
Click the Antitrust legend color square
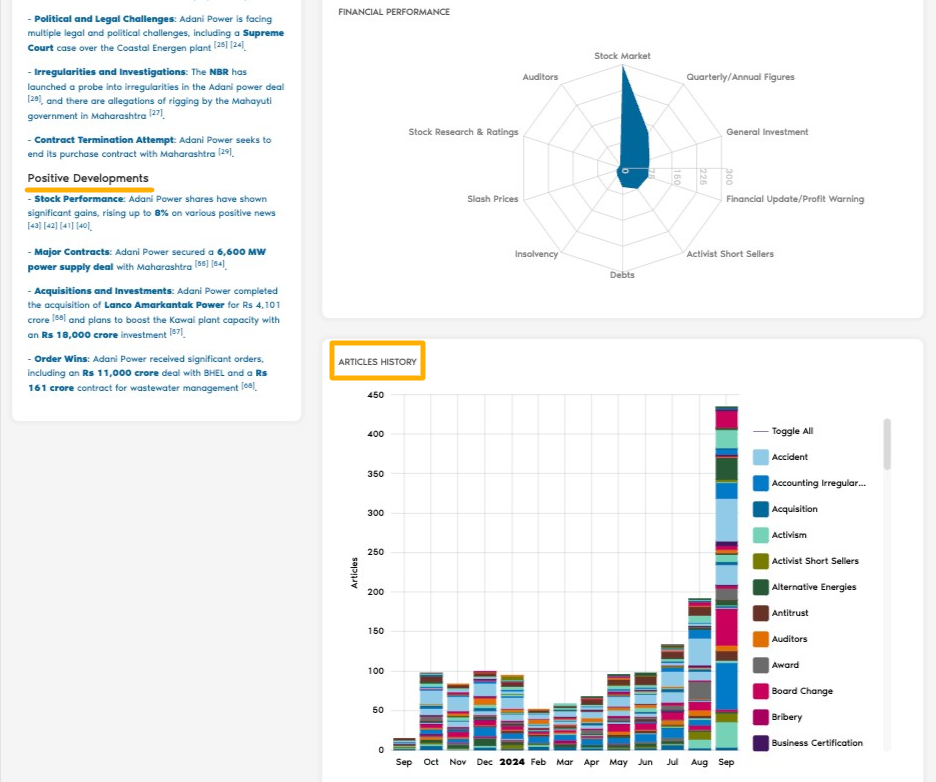click(760, 613)
